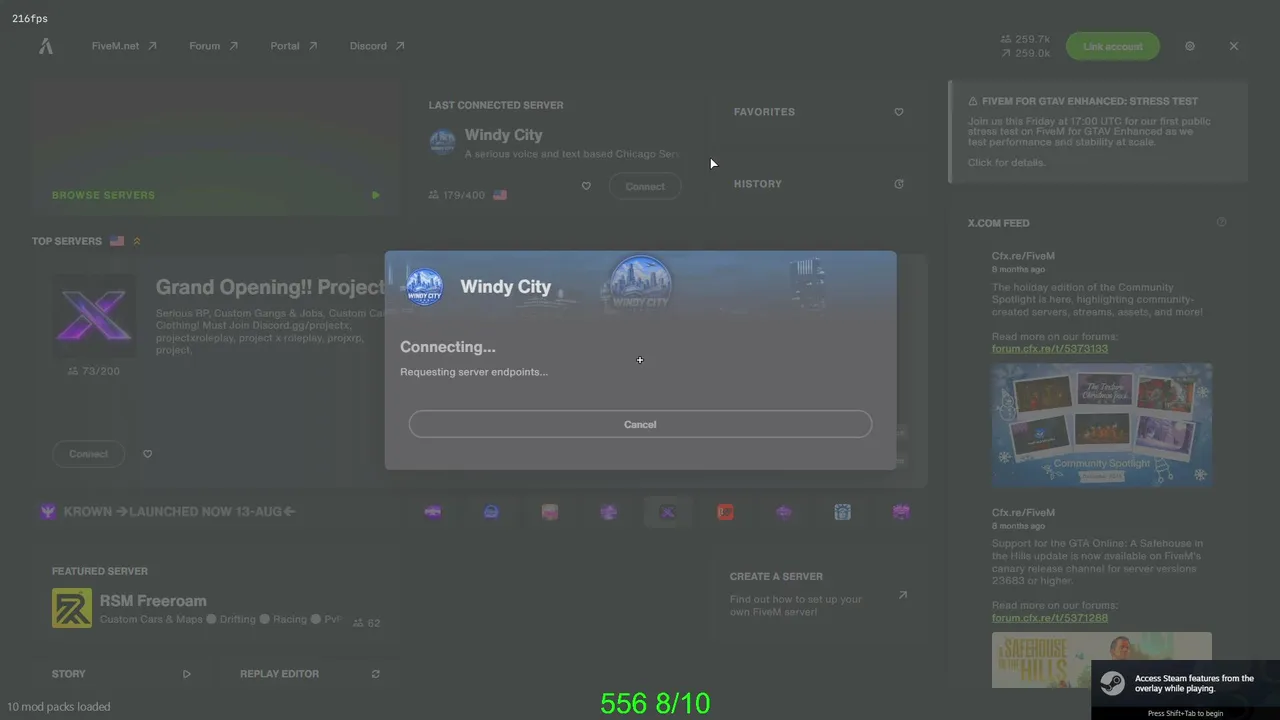Click the 10 mod packs loaded text
Screen dimensions: 1280x720
coord(59,707)
